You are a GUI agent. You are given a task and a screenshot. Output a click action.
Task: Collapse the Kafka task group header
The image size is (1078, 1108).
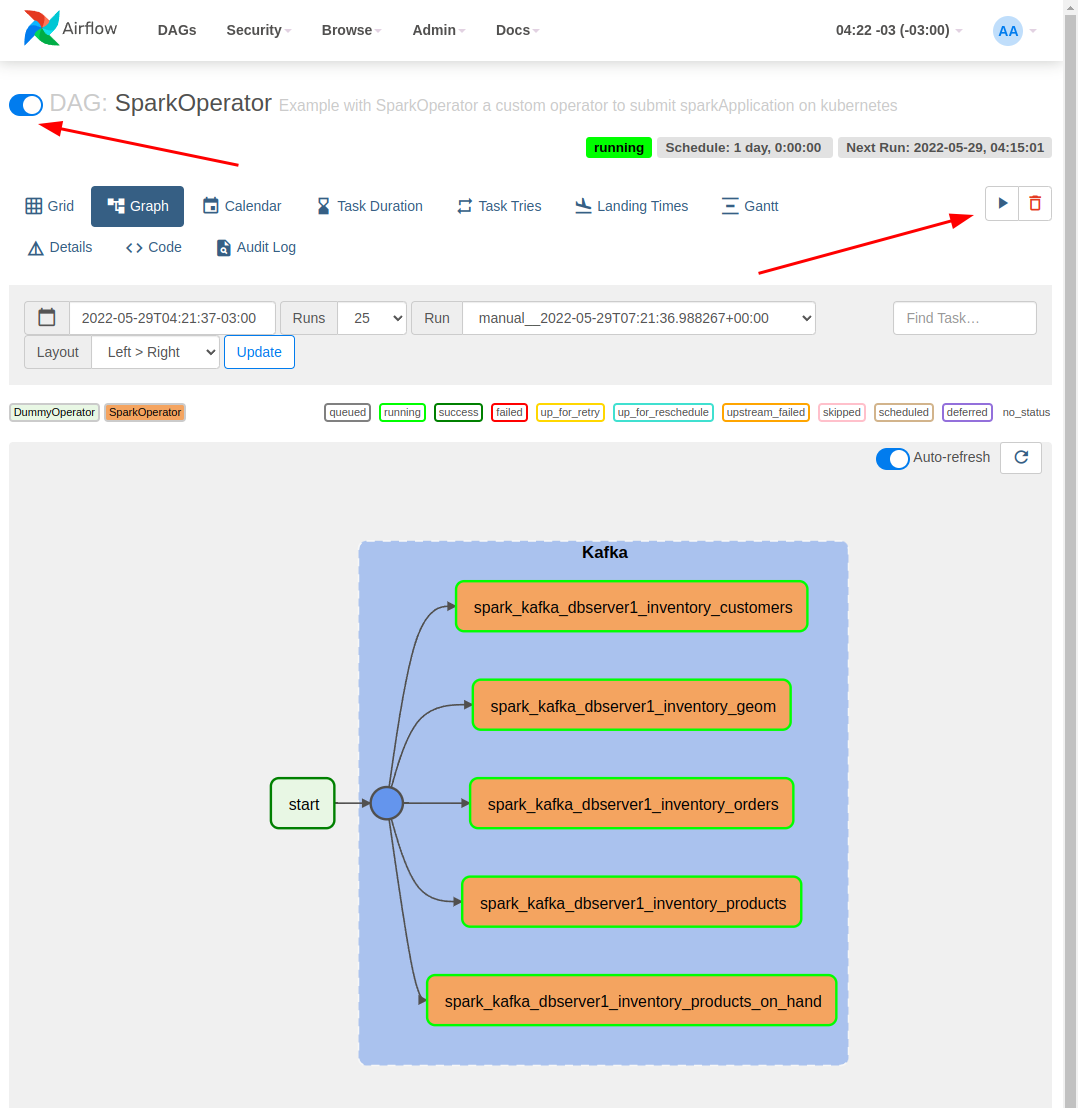[605, 553]
